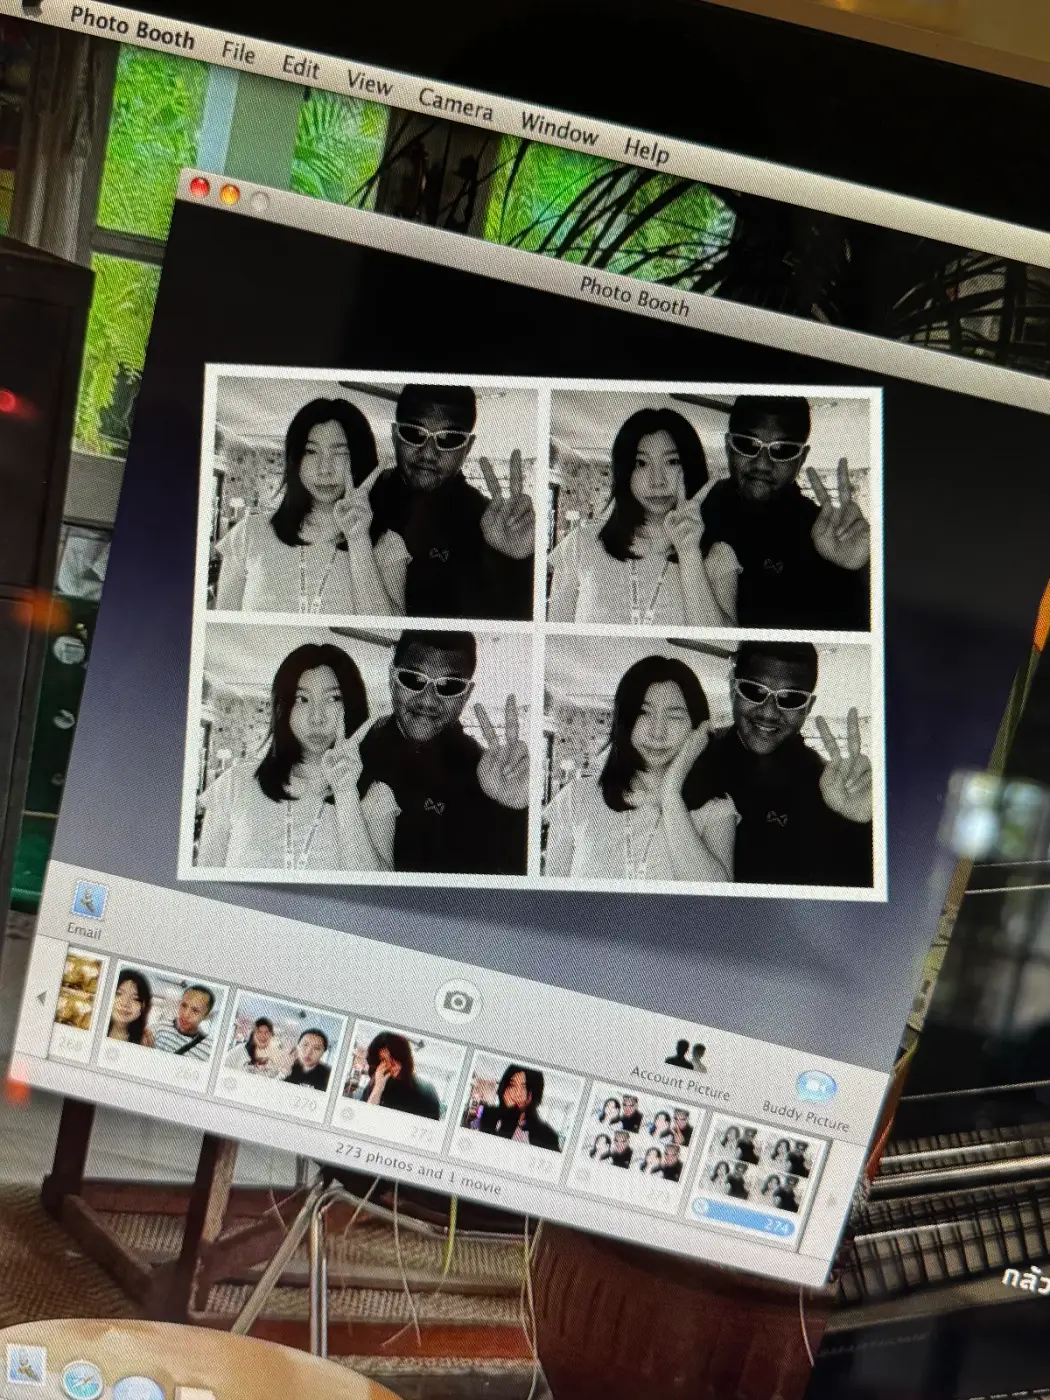
Task: Launch Safari from the Dock
Action: [x=82, y=1381]
